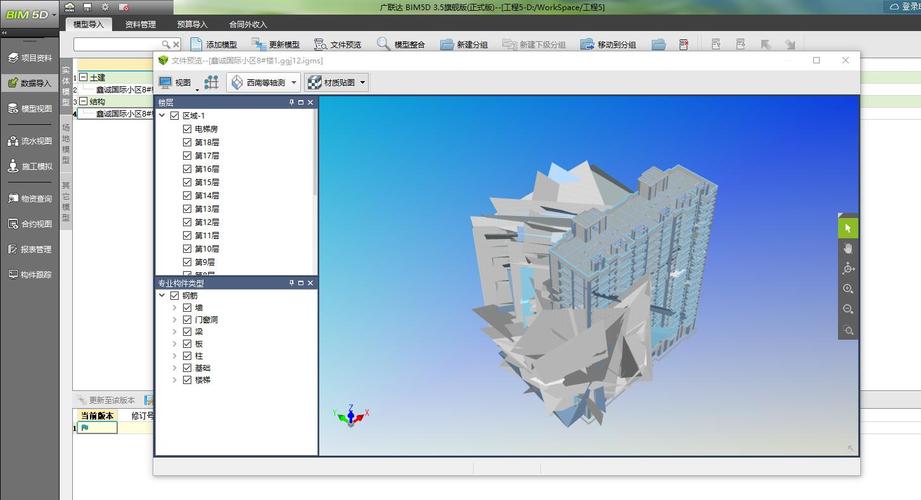Expand the 墙 tree node
The width and height of the screenshot is (921, 500).
pos(174,307)
